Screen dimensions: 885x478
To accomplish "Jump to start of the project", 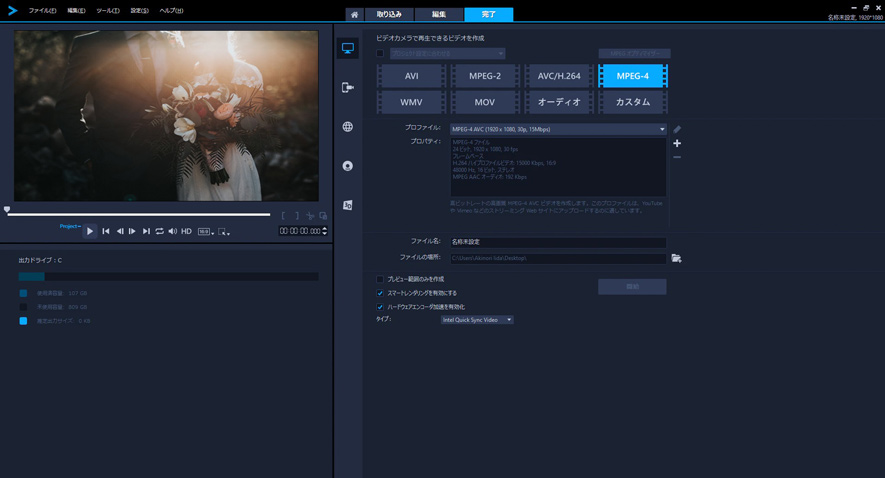I will tap(106, 231).
